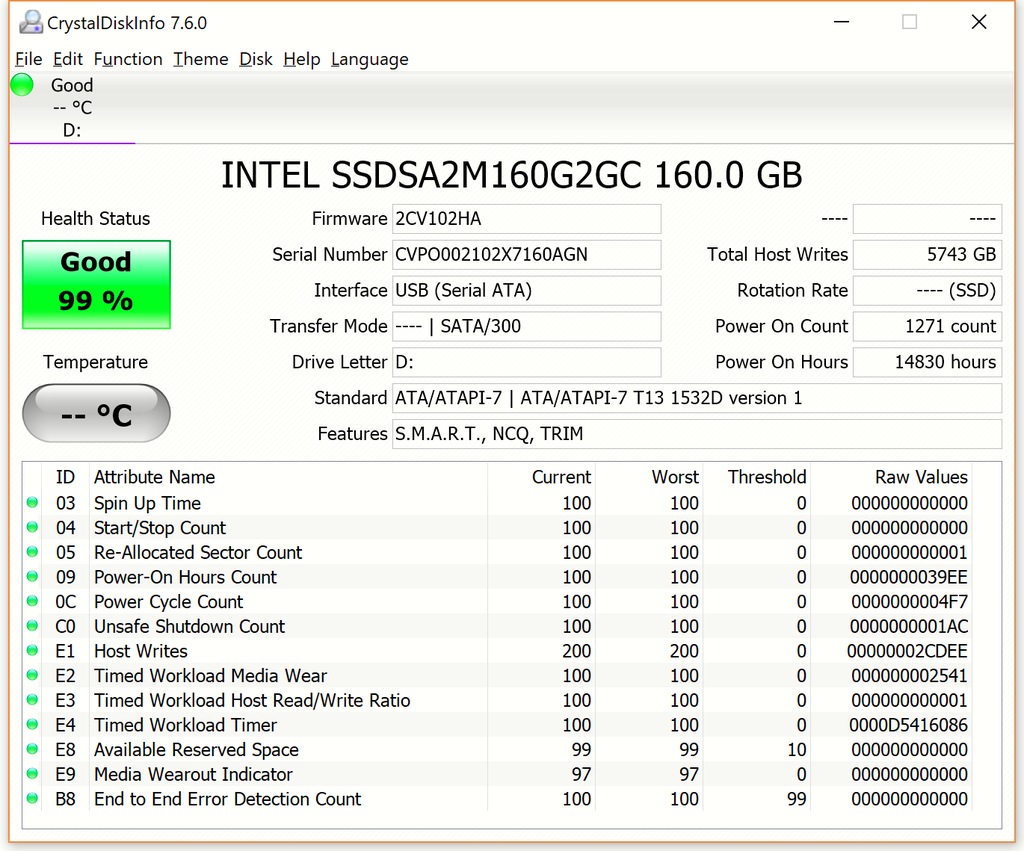This screenshot has height=851, width=1024.
Task: Select Timed Workload Host Read/Write Ratio row
Action: [x=498, y=699]
